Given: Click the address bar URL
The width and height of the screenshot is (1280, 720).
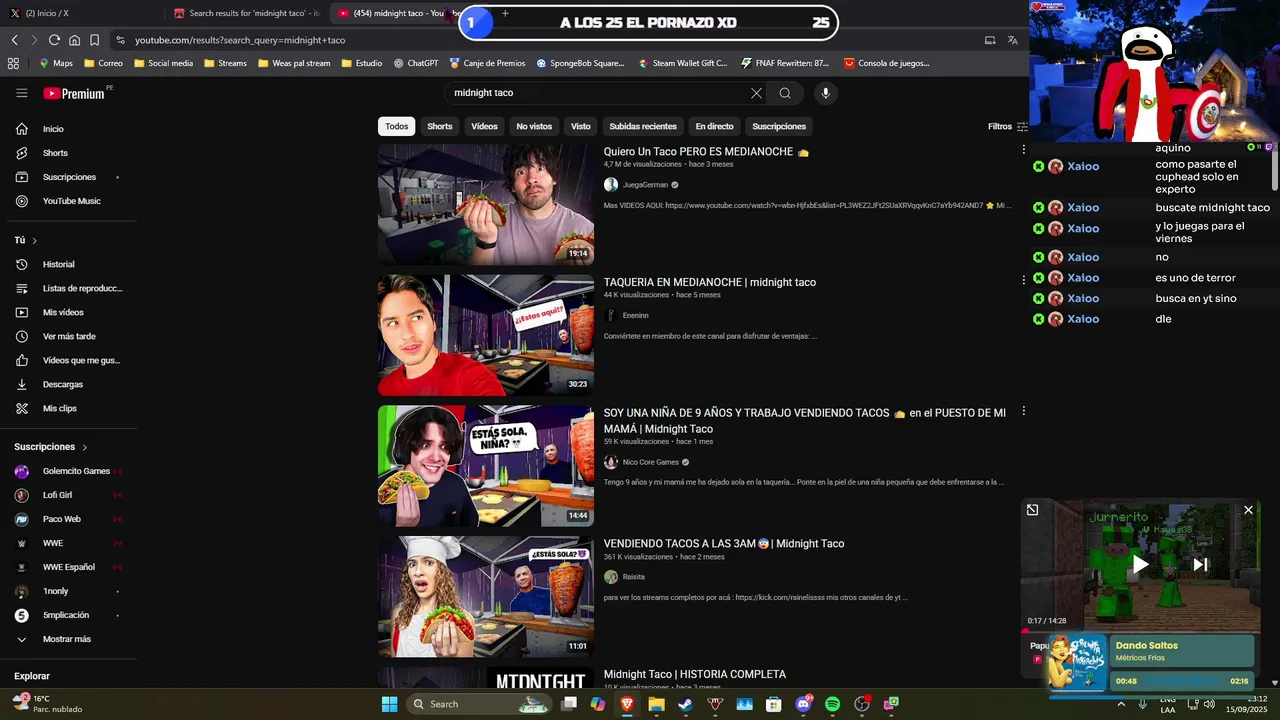Looking at the screenshot, I should tap(240, 40).
